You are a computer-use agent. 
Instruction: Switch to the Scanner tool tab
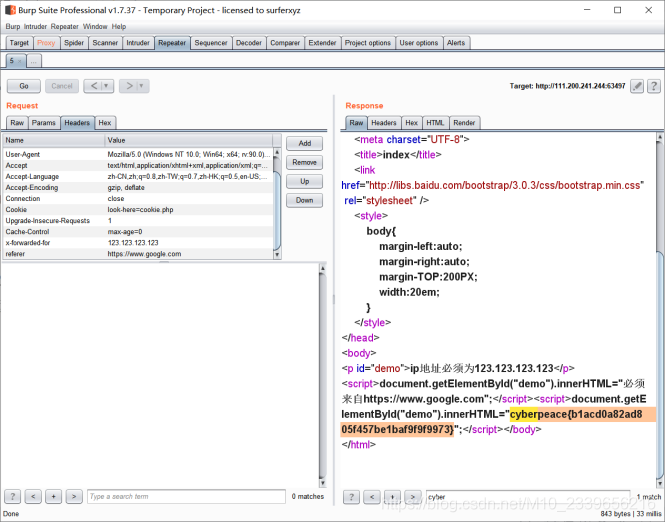tap(105, 43)
